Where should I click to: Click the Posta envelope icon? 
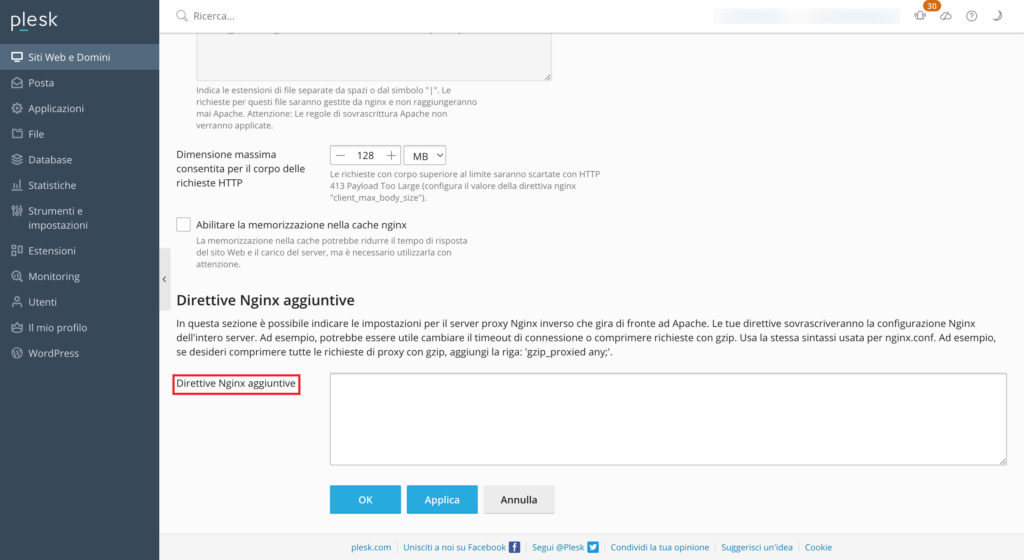[17, 83]
